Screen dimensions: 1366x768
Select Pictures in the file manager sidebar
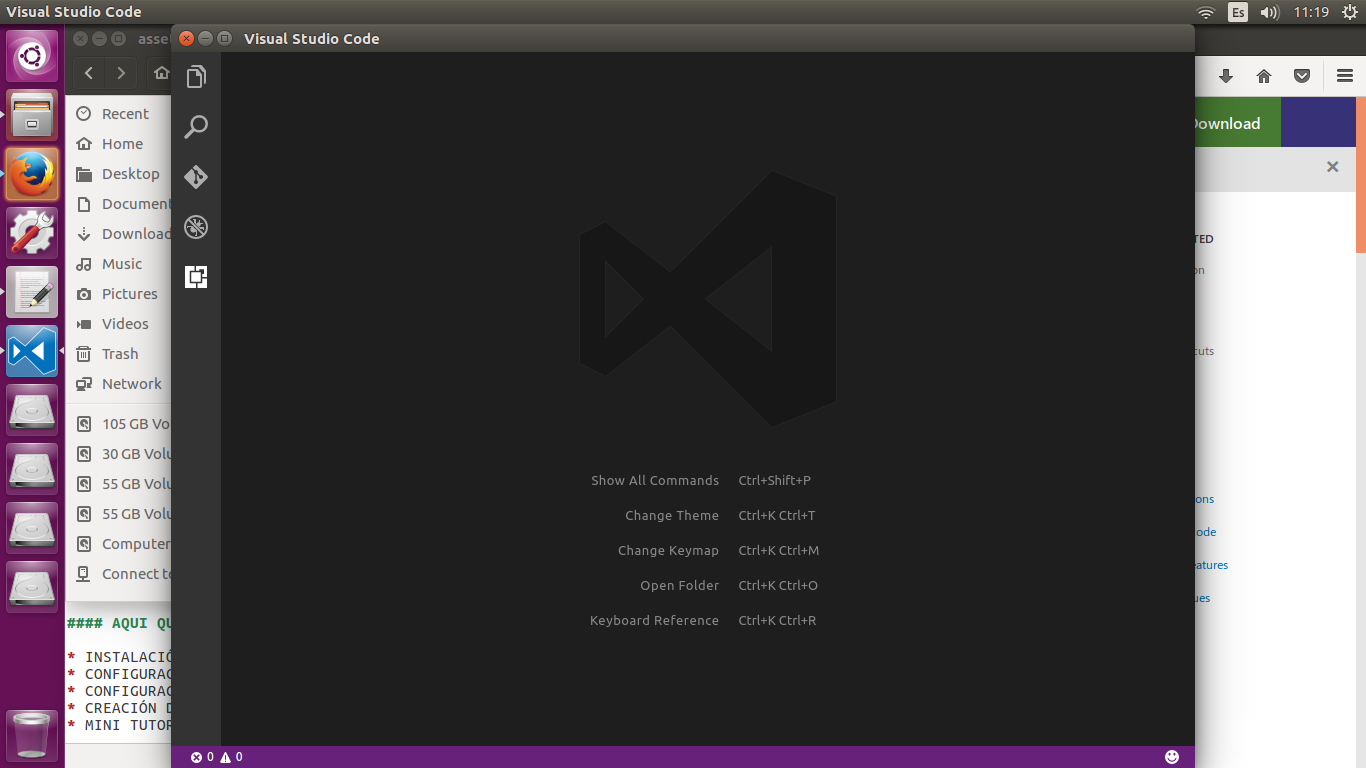(x=118, y=294)
